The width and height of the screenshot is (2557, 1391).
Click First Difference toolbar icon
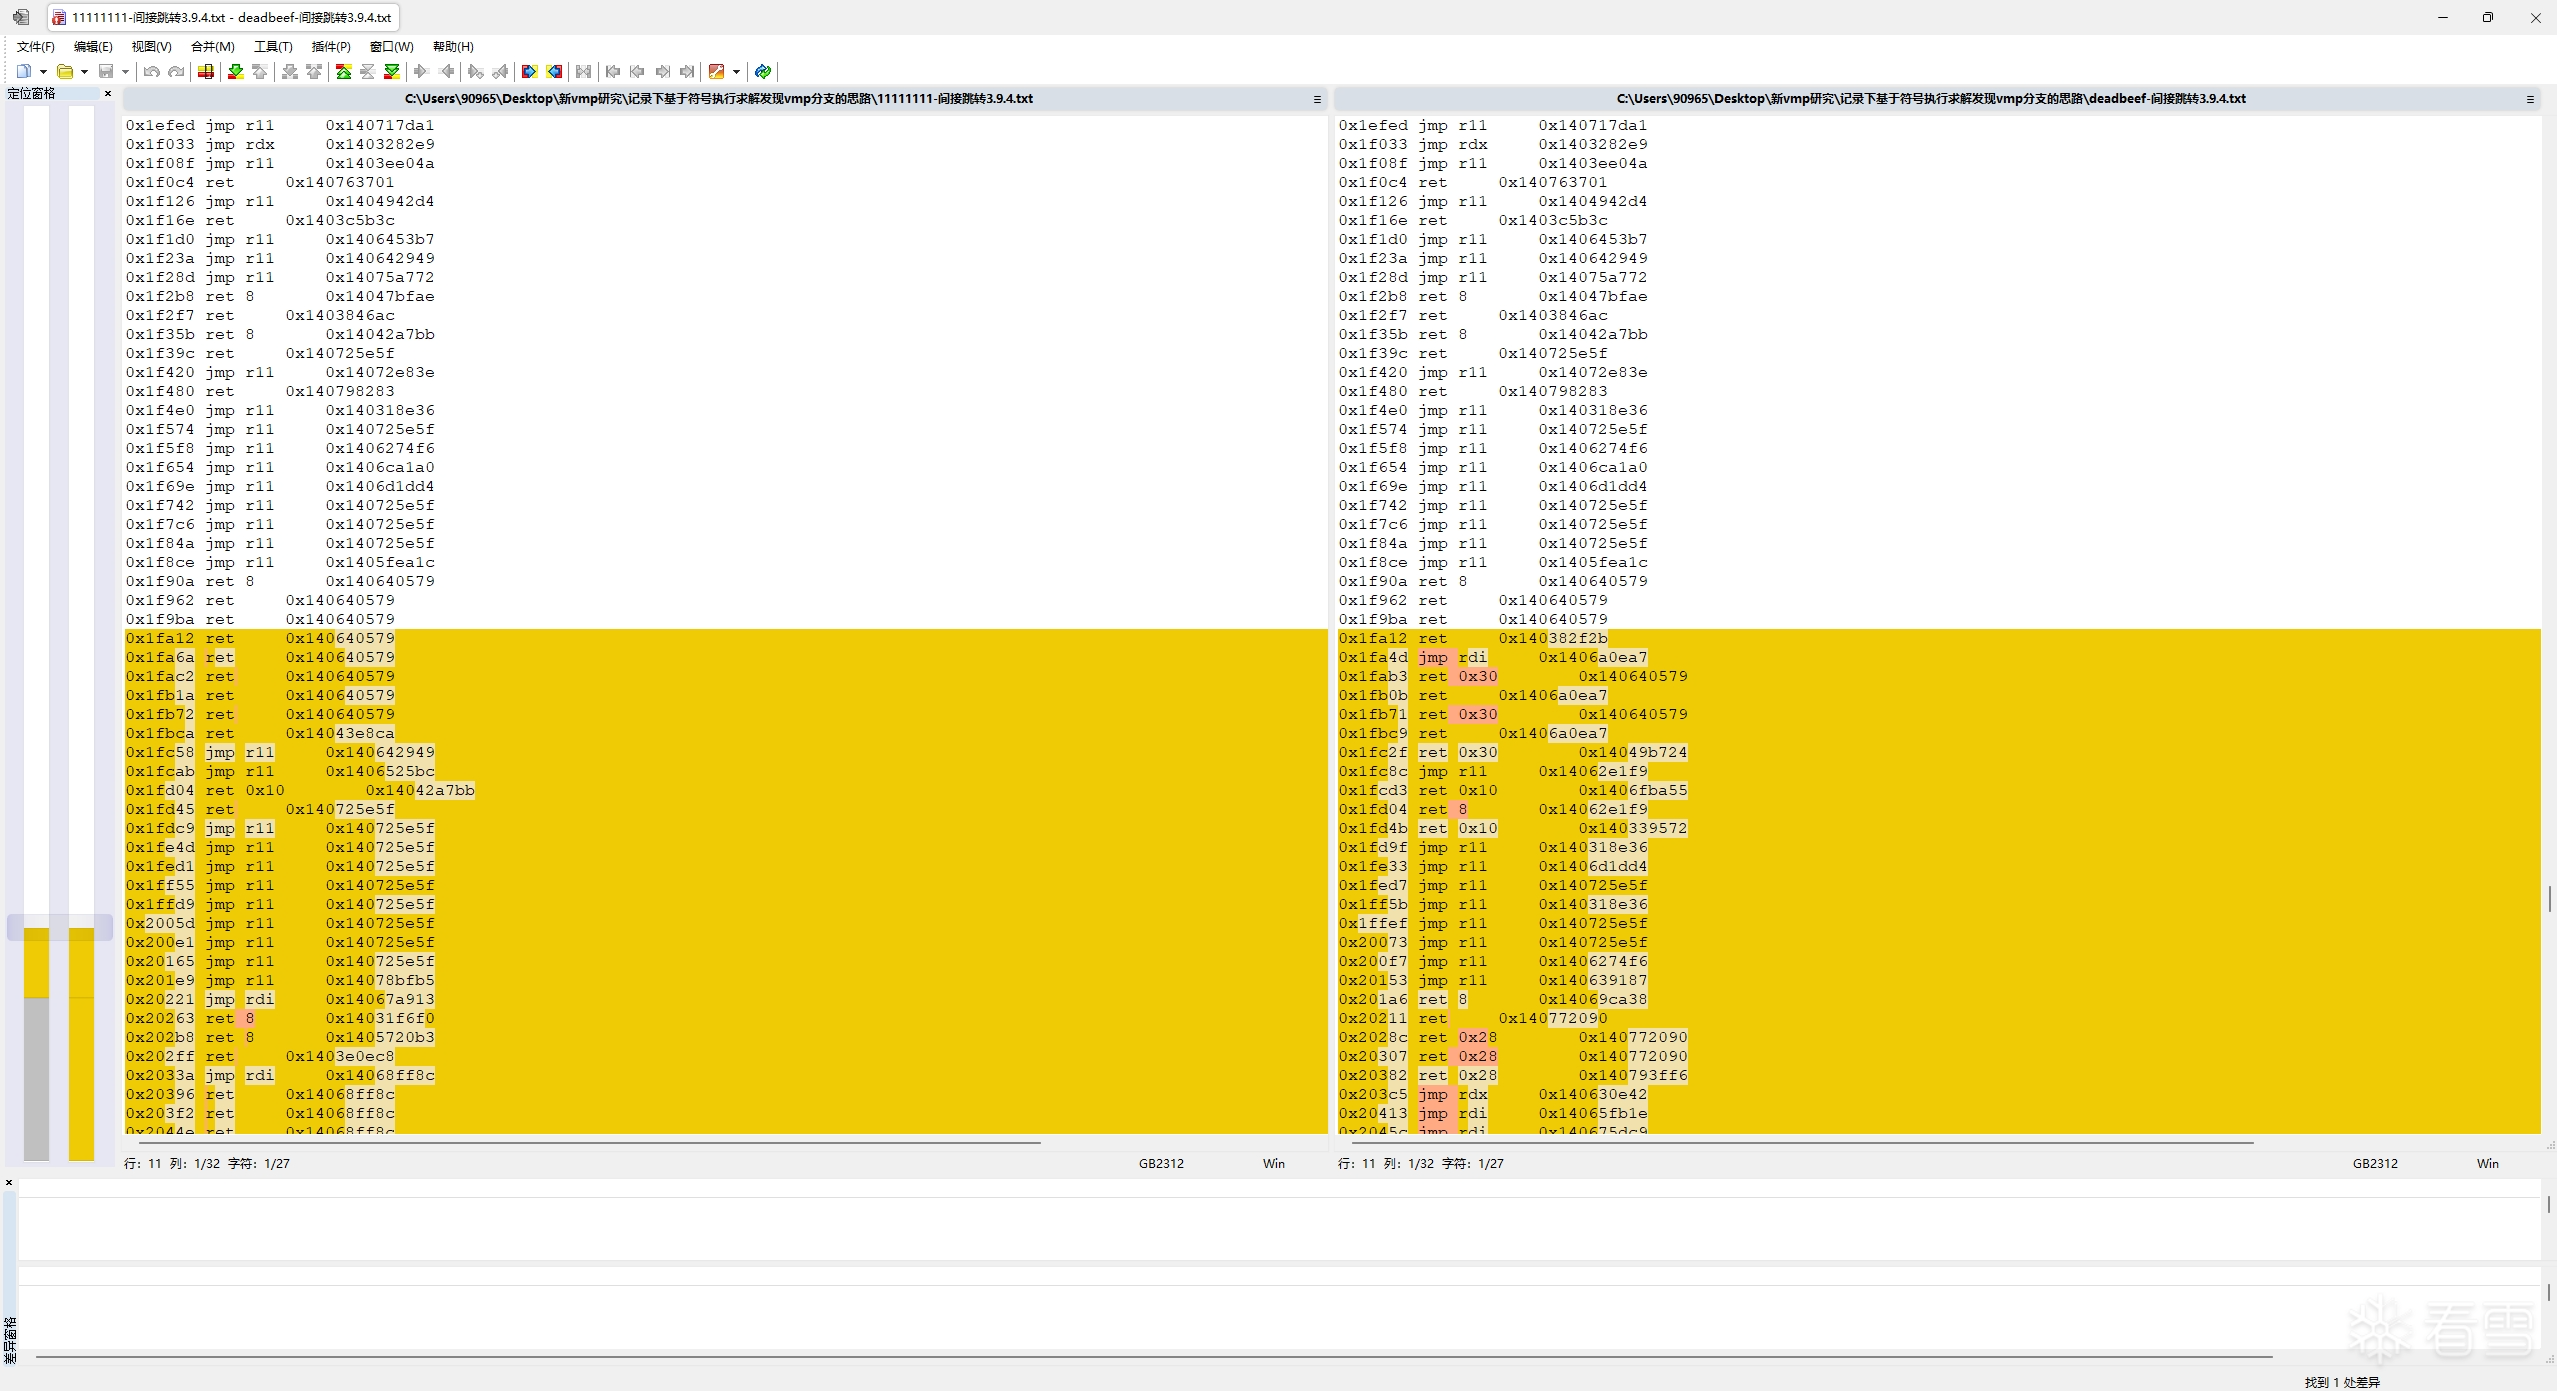(343, 71)
